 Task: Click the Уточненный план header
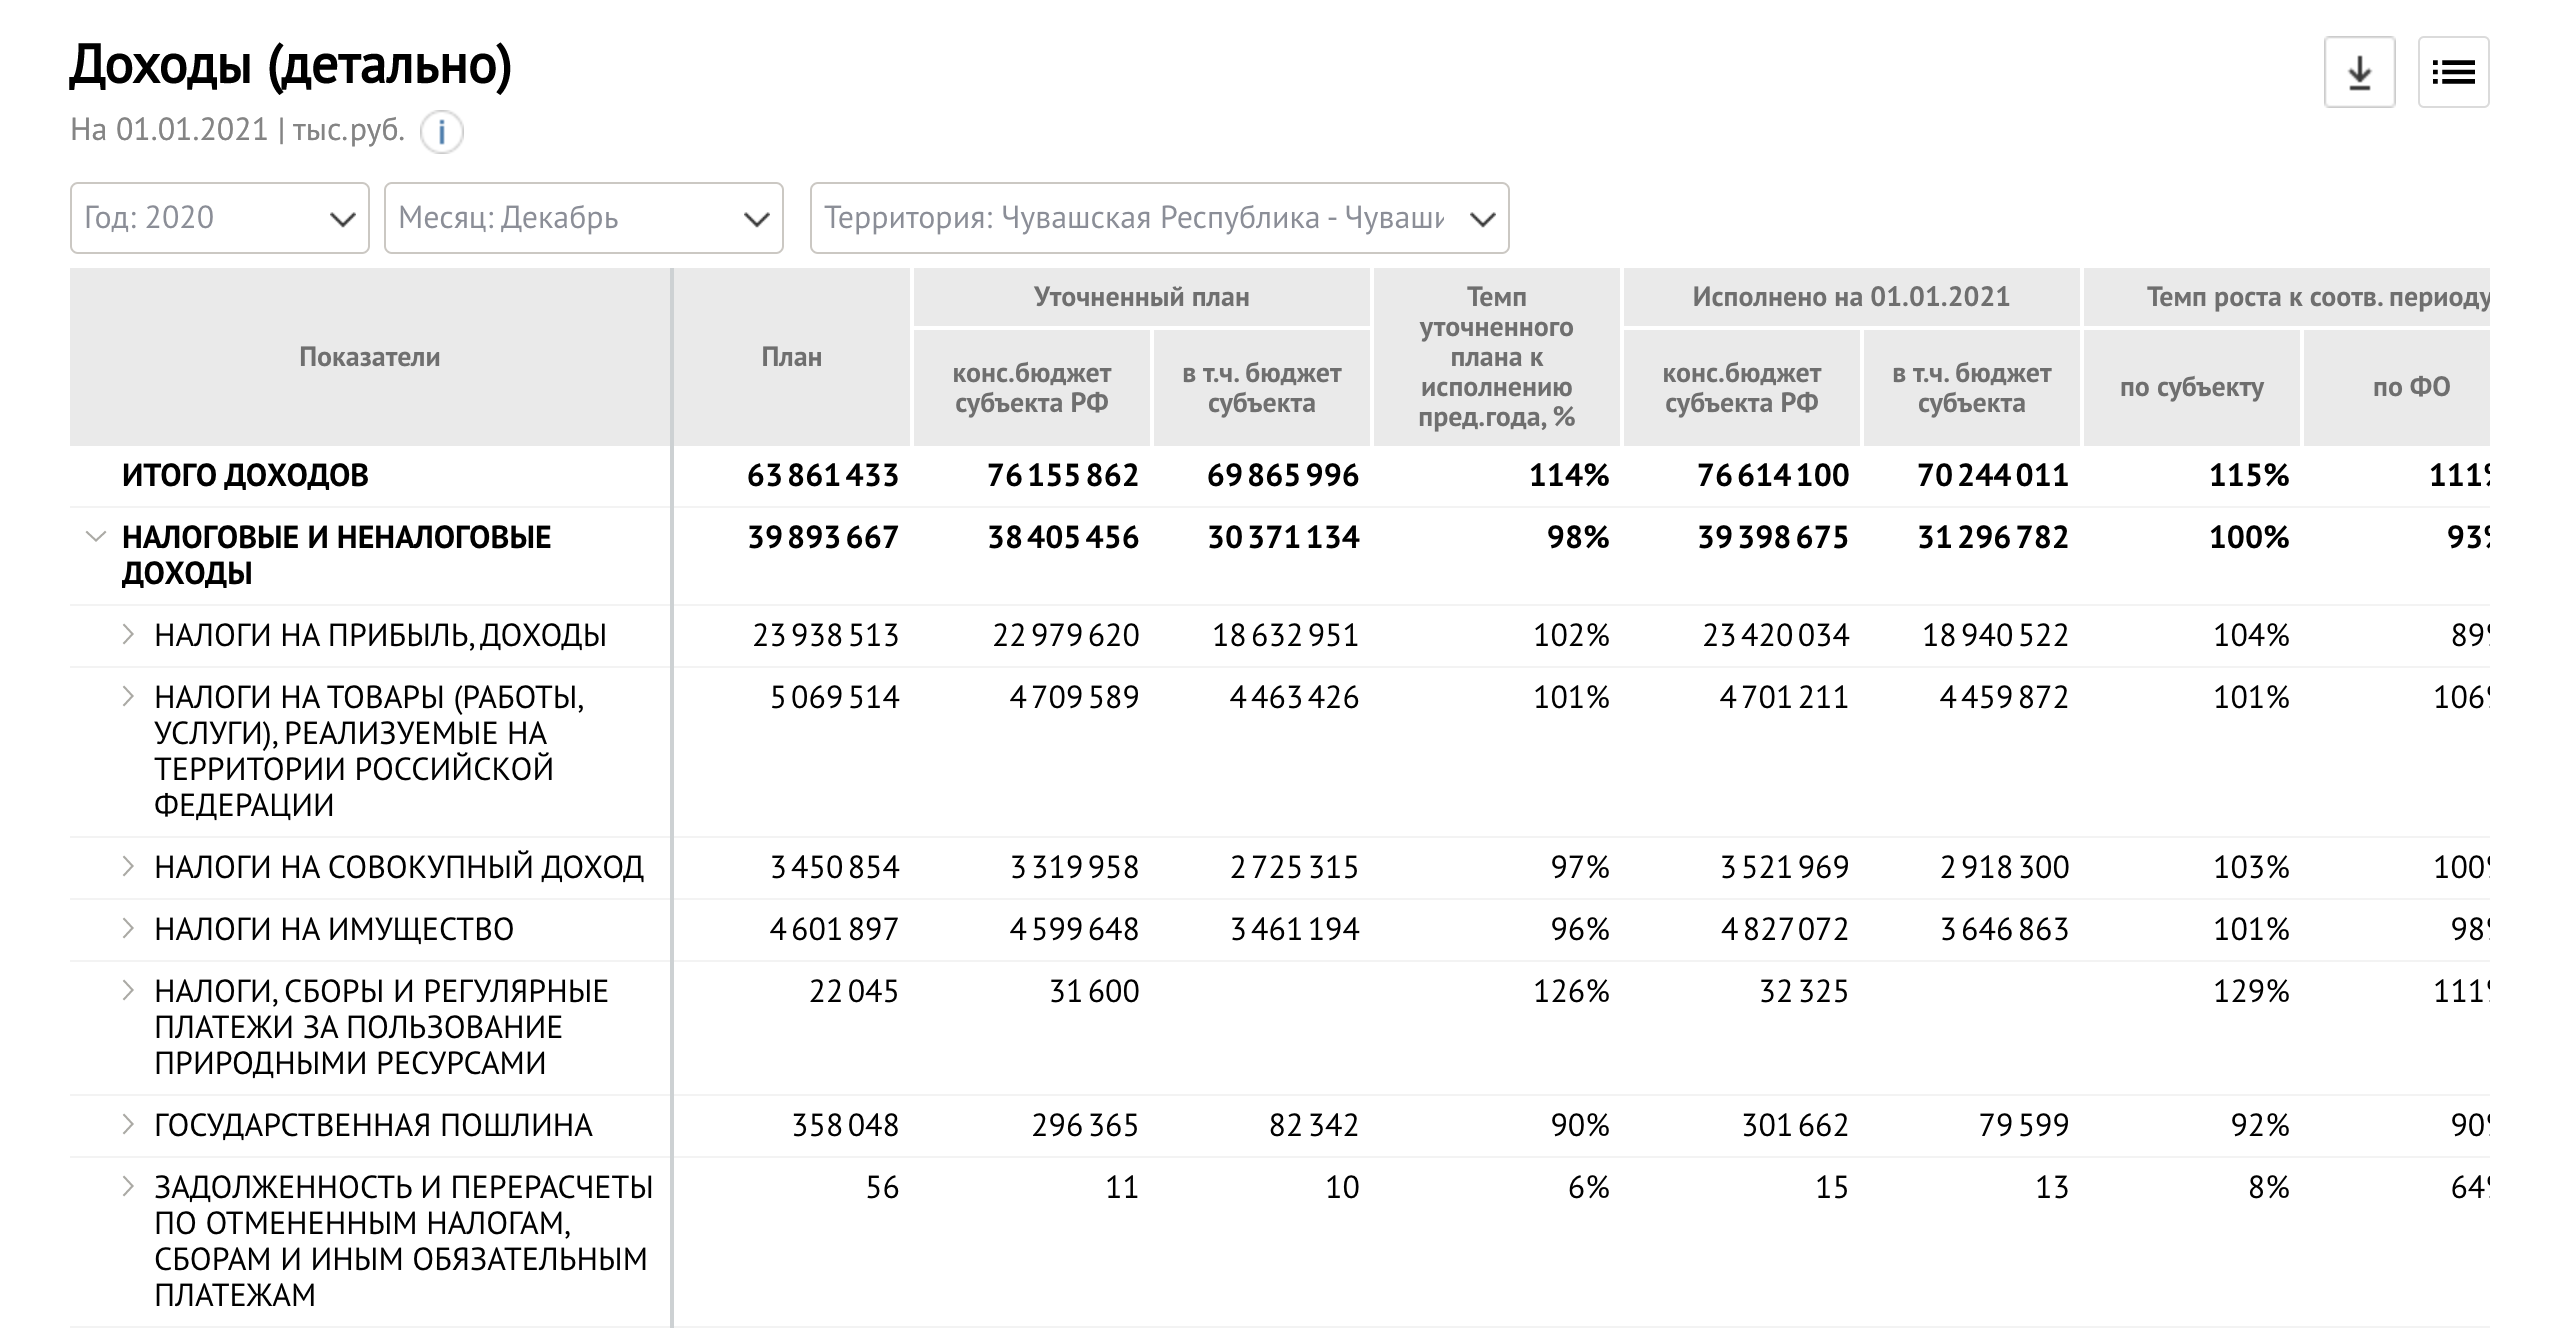(x=1142, y=297)
